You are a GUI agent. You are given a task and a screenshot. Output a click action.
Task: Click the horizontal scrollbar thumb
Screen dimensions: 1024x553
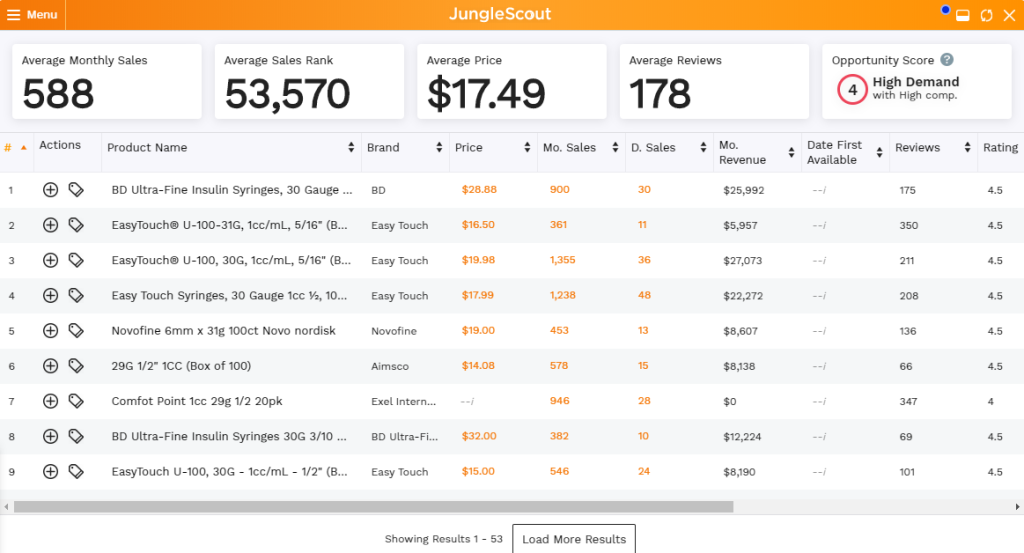[374, 507]
